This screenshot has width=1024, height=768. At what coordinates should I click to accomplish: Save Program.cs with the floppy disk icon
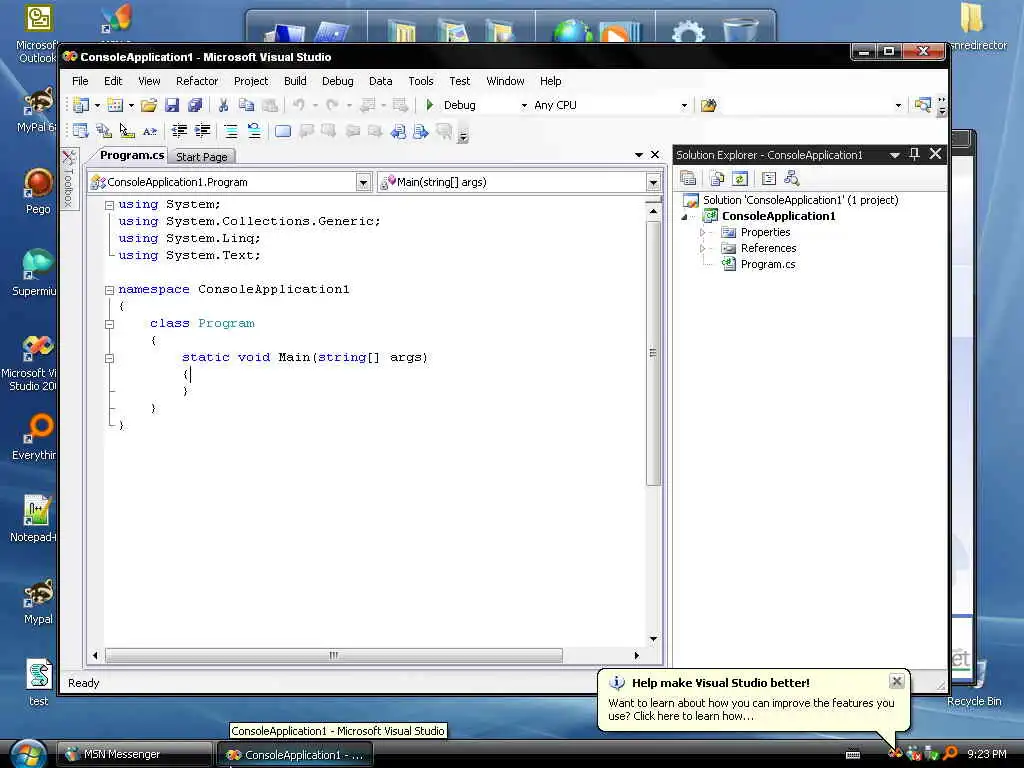pyautogui.click(x=172, y=105)
